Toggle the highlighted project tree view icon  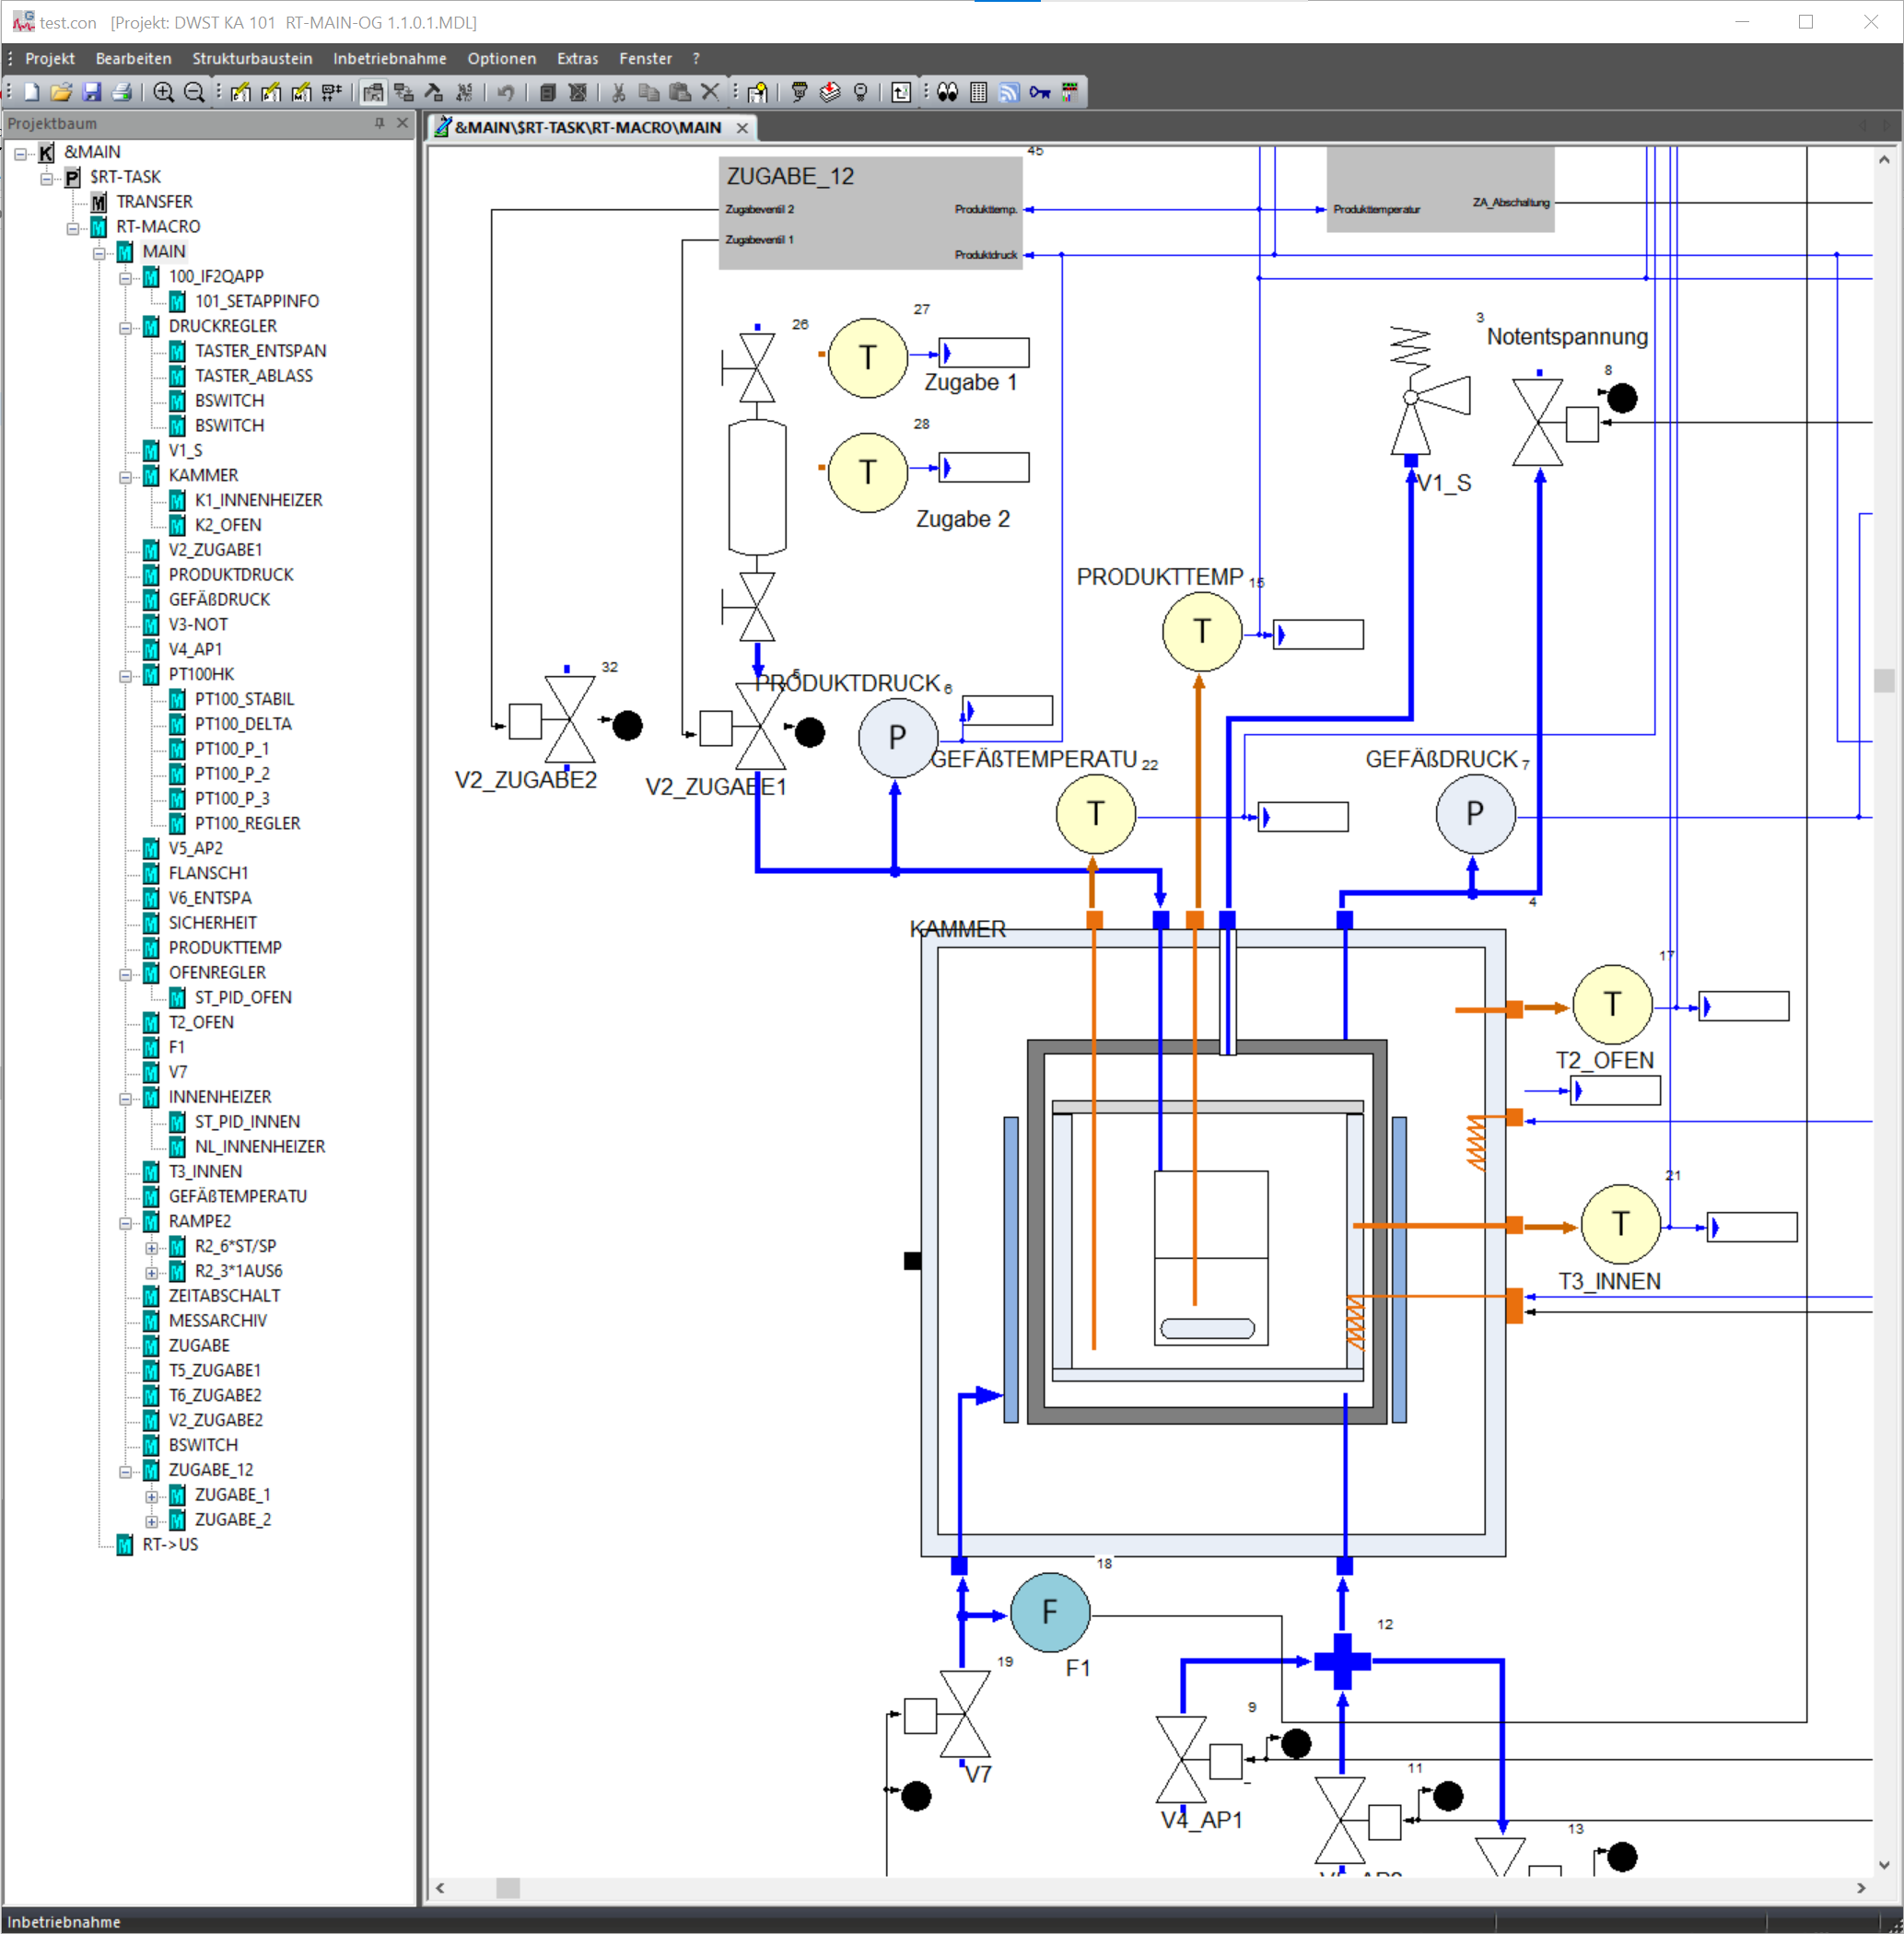click(373, 93)
